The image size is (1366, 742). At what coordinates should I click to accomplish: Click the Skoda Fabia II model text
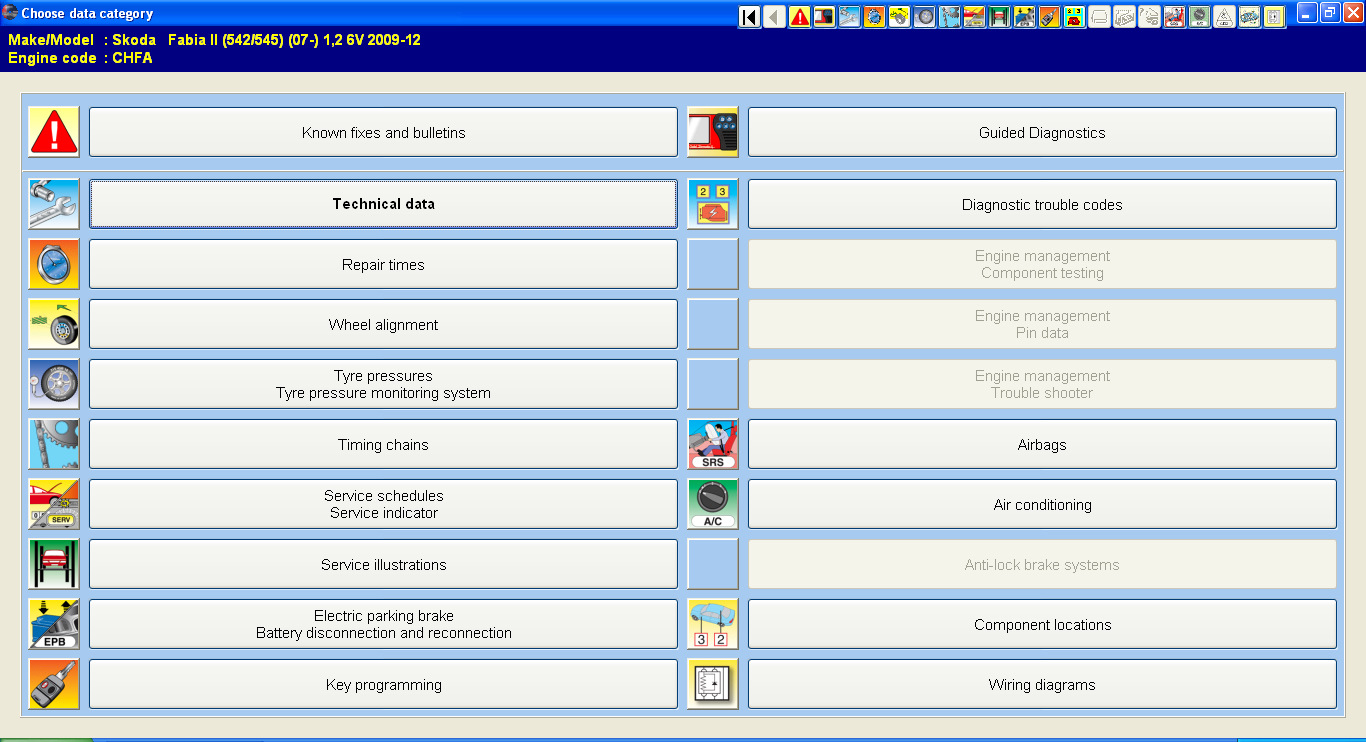coord(266,40)
